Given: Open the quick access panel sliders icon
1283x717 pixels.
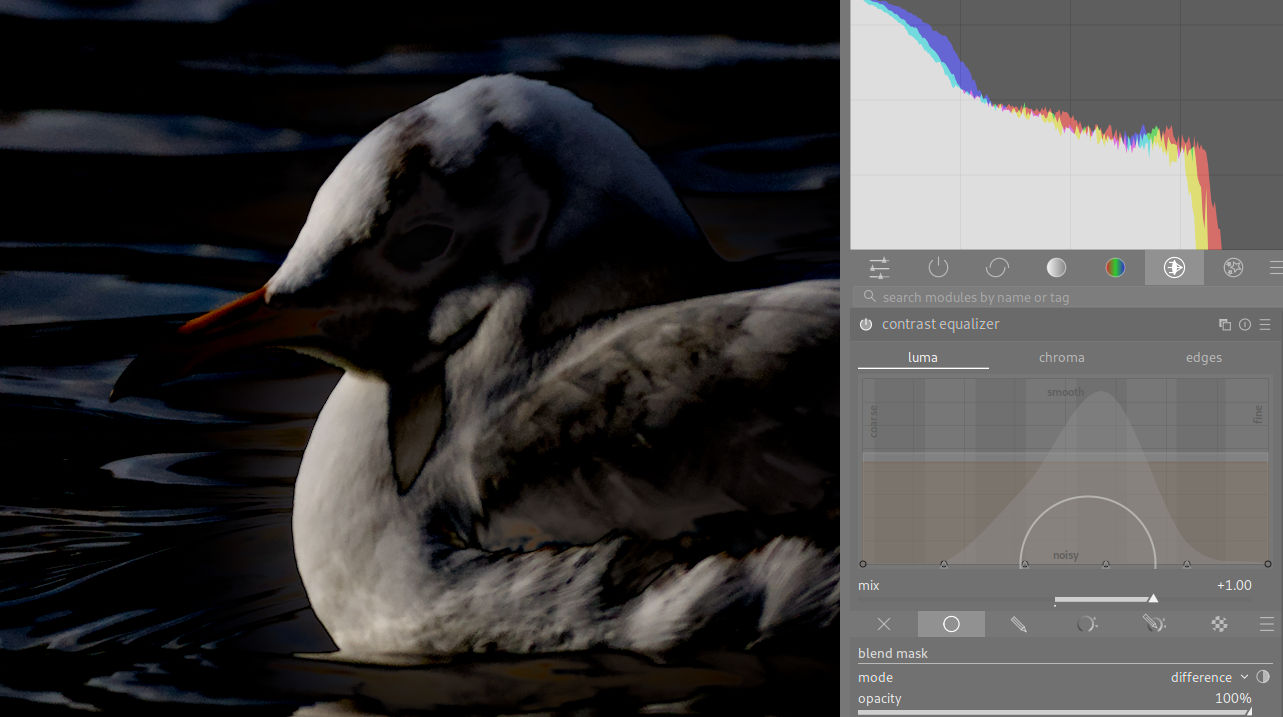Looking at the screenshot, I should click(879, 267).
